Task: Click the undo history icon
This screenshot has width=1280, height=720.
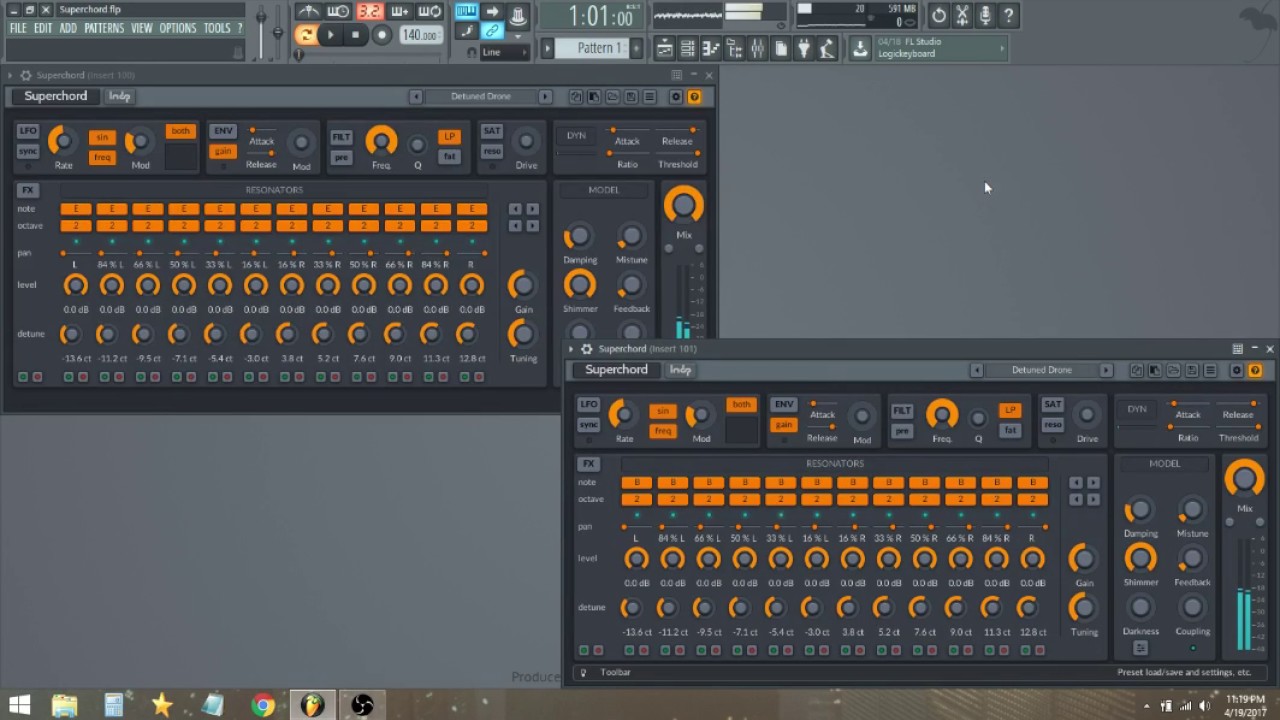Action: [x=938, y=15]
